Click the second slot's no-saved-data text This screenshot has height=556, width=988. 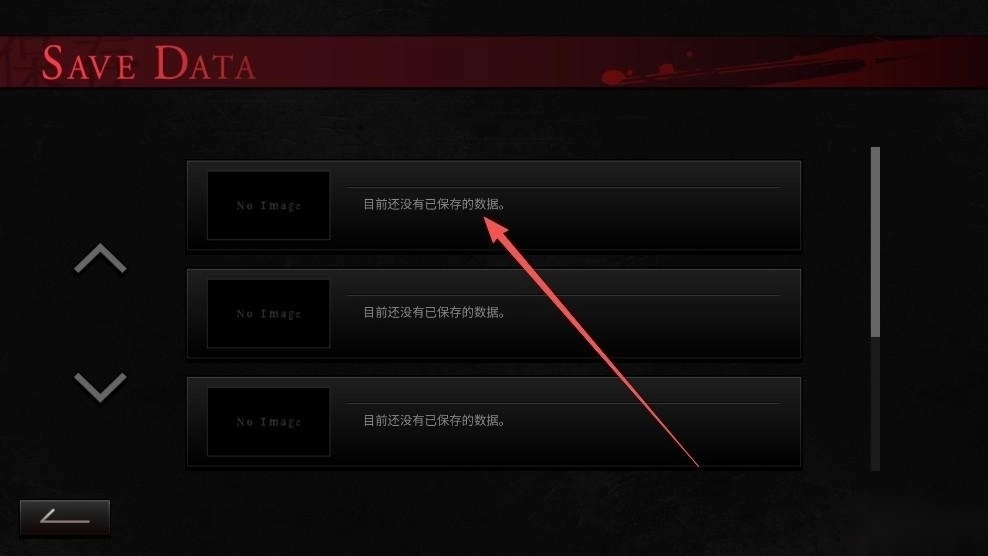[434, 312]
